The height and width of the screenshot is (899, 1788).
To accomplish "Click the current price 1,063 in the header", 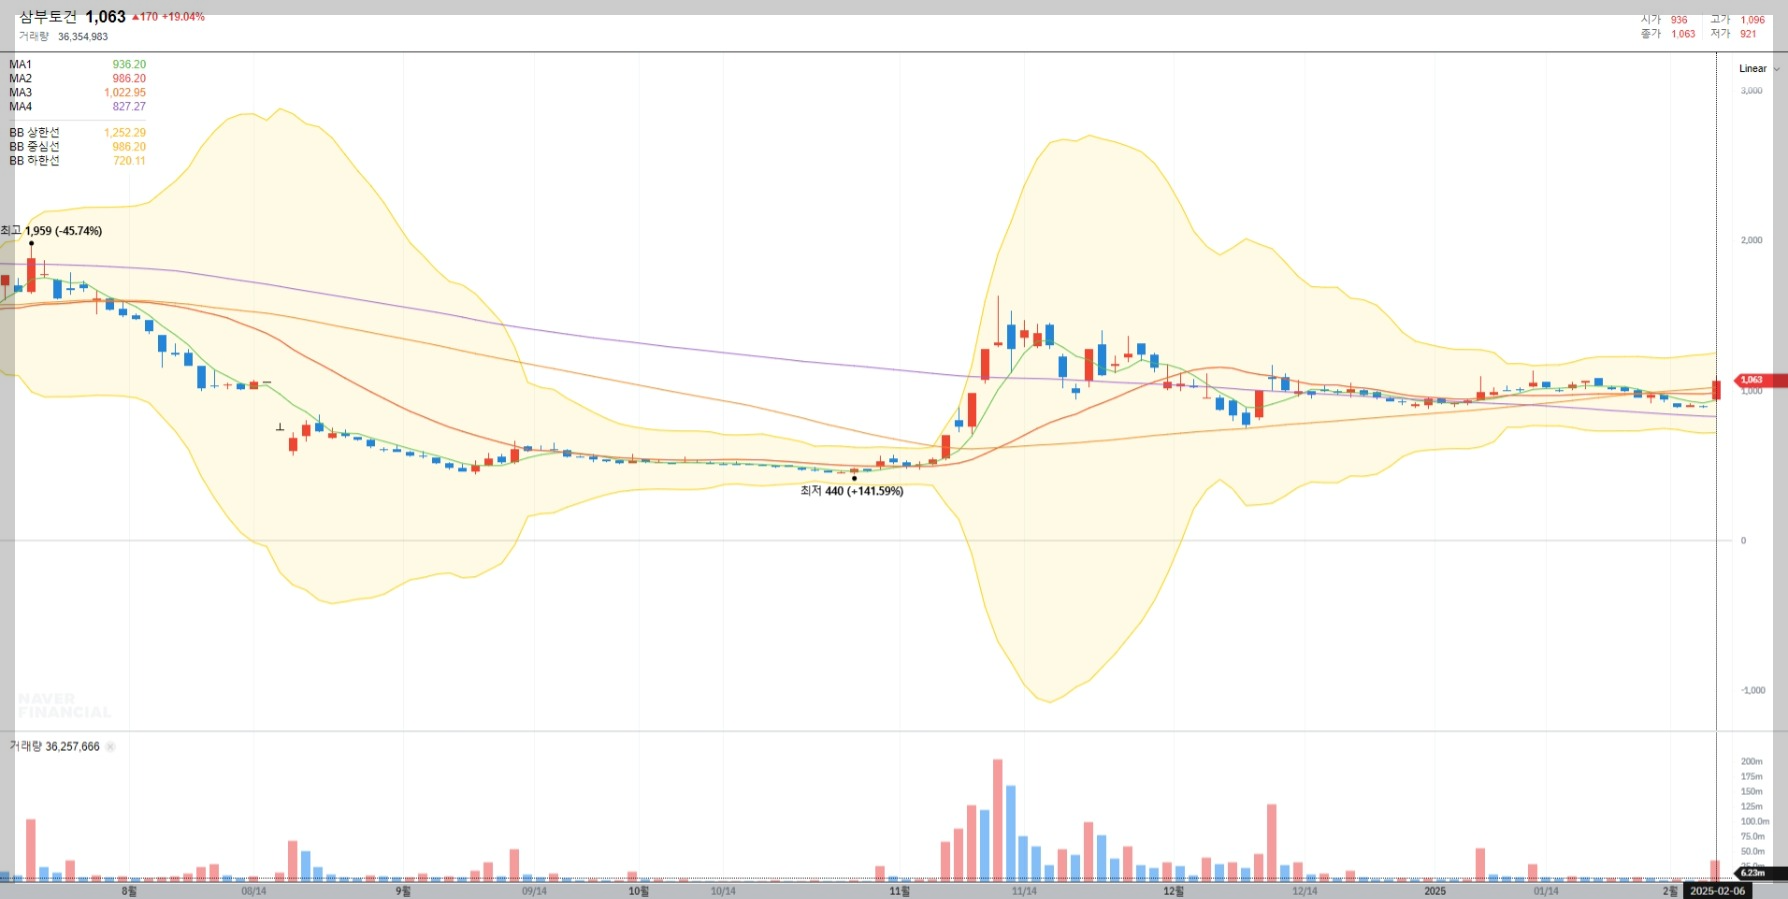I will pyautogui.click(x=105, y=17).
